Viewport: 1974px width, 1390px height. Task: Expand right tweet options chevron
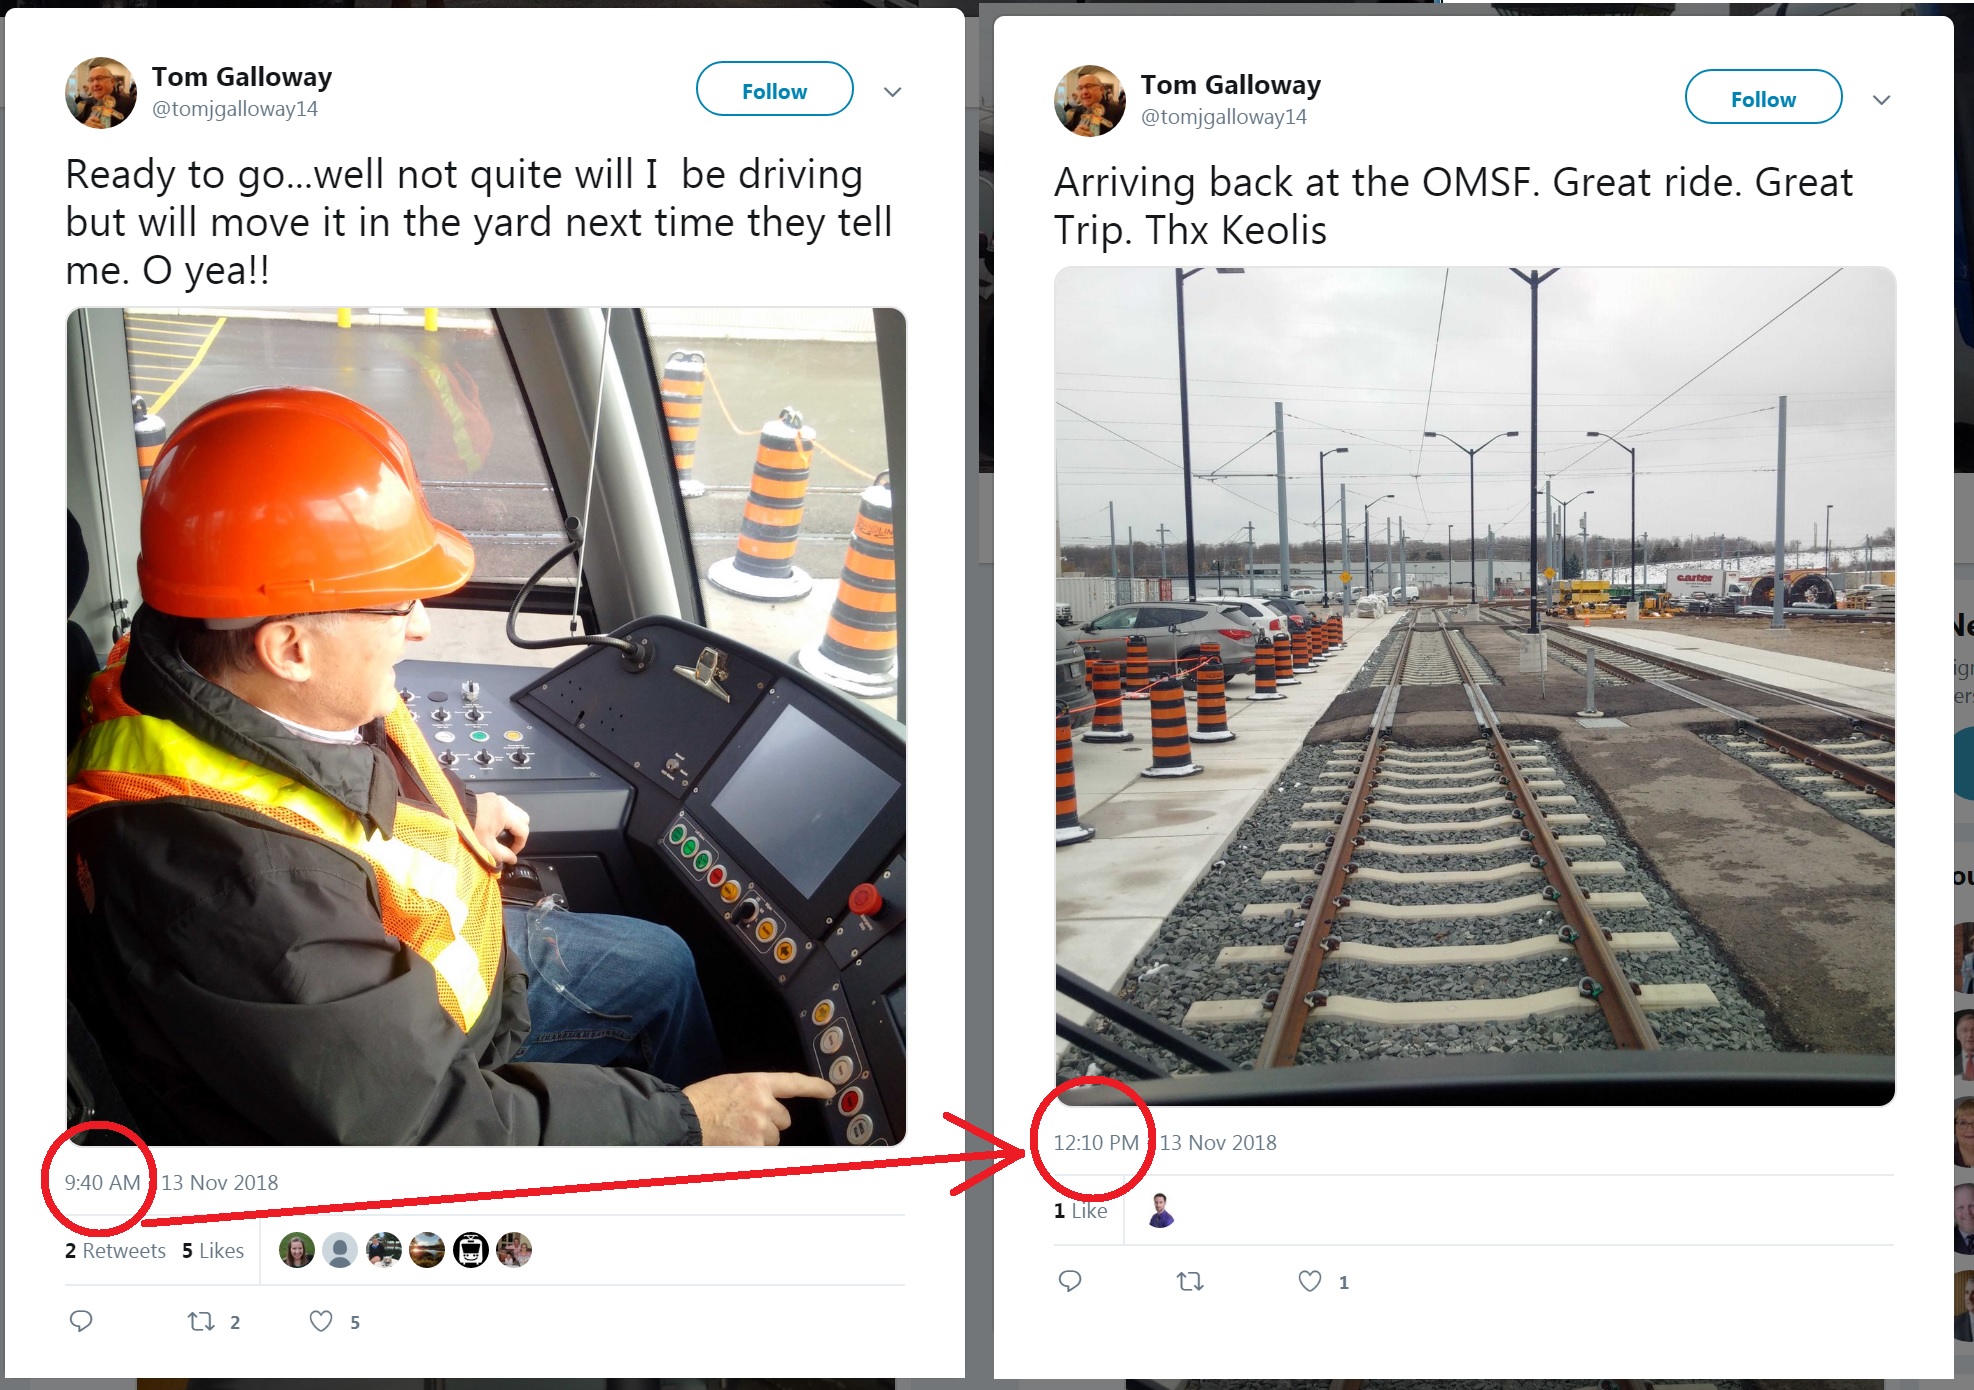(1881, 100)
